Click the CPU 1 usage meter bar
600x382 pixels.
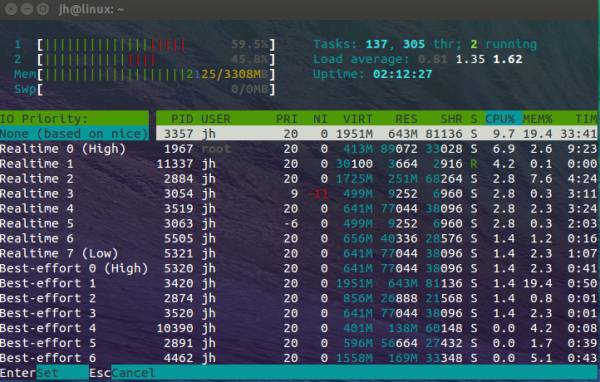[156, 45]
